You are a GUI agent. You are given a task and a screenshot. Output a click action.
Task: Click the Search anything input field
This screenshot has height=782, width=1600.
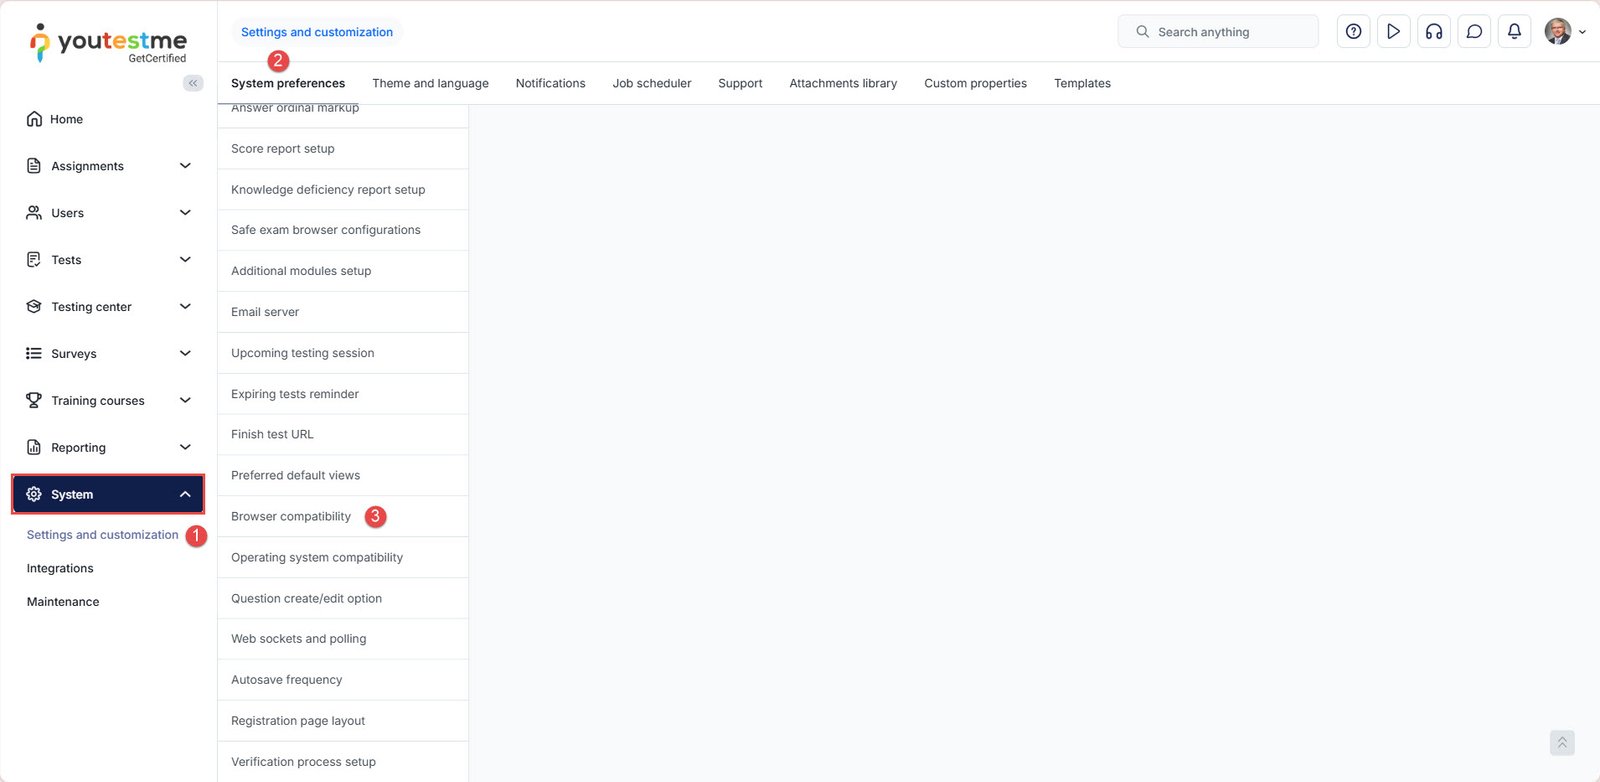pos(1218,32)
